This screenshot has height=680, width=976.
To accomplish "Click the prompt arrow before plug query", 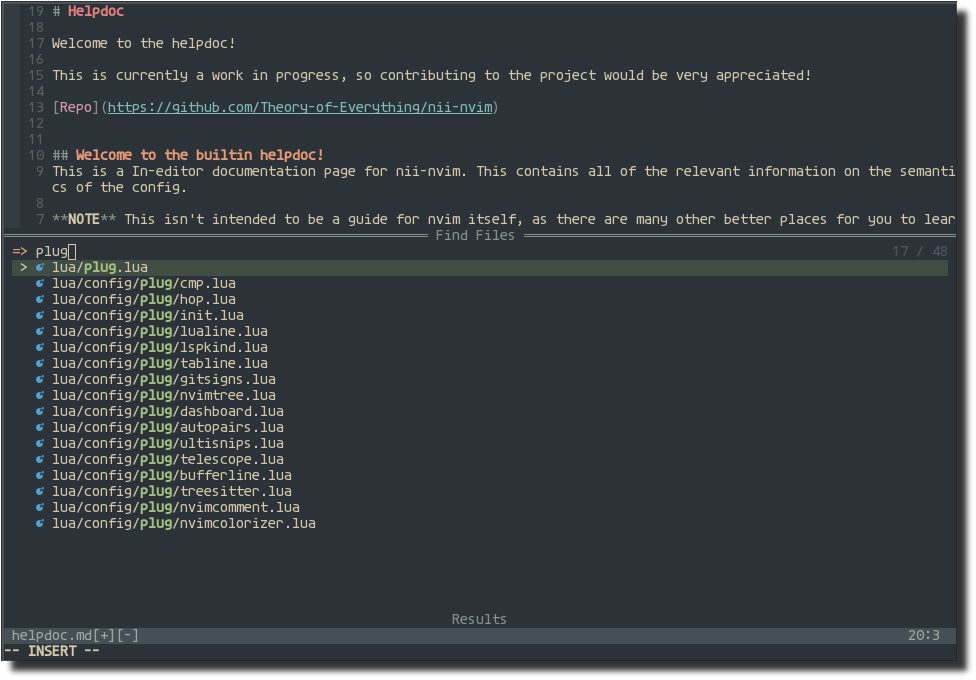I will pyautogui.click(x=20, y=252).
